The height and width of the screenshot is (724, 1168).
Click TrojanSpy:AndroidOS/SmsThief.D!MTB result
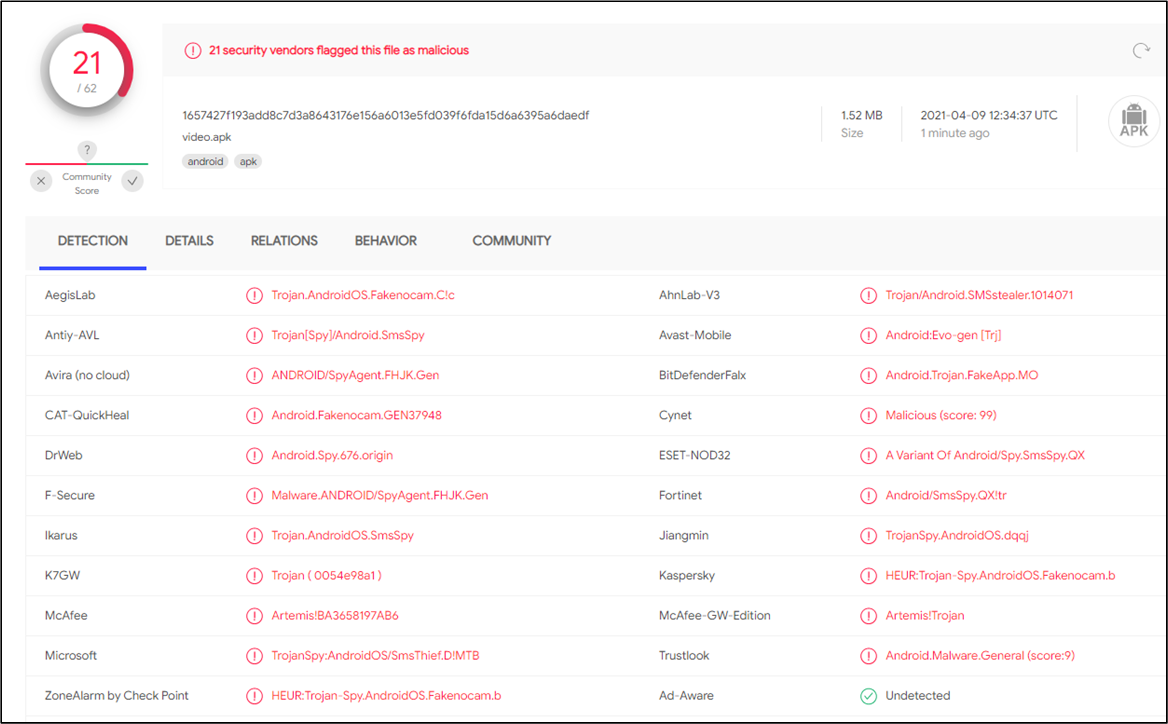pos(375,656)
